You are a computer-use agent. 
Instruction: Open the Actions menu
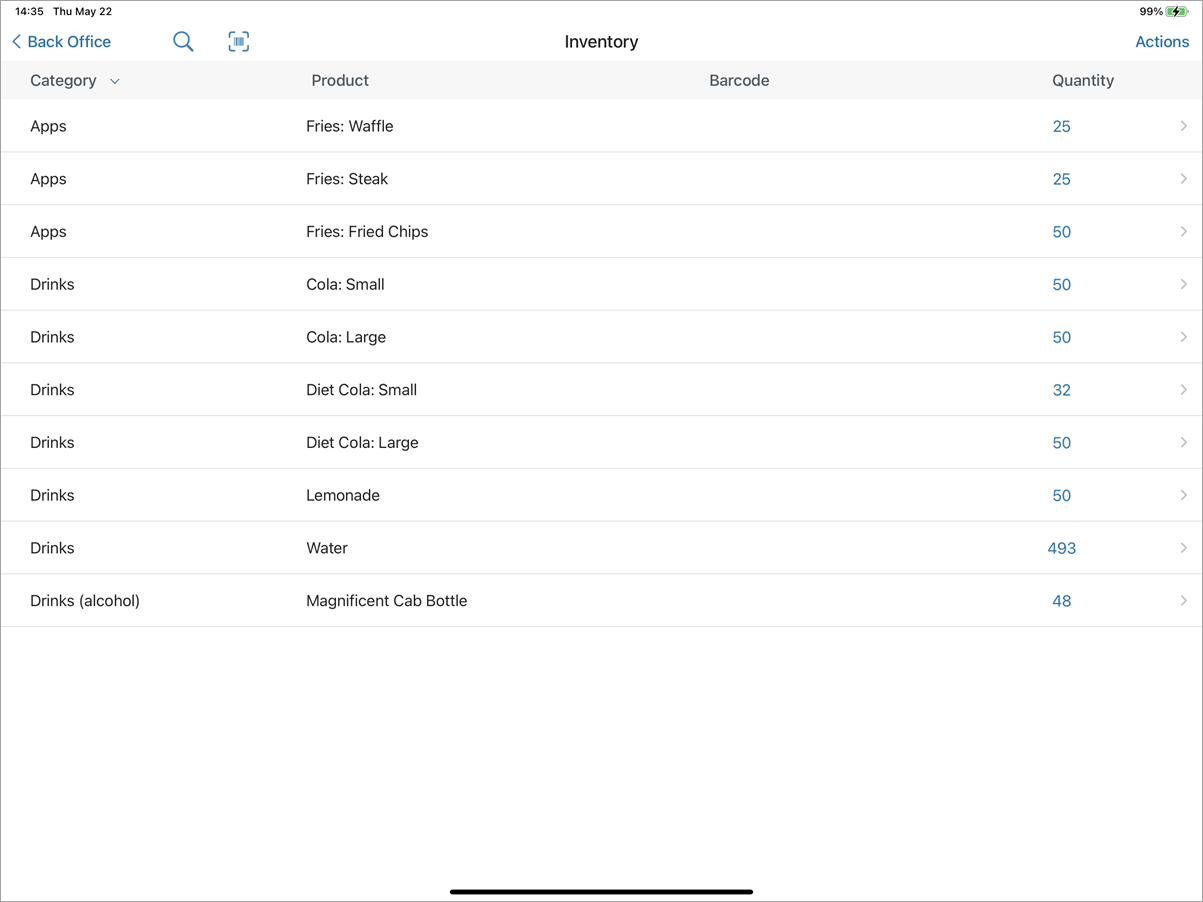click(1161, 41)
